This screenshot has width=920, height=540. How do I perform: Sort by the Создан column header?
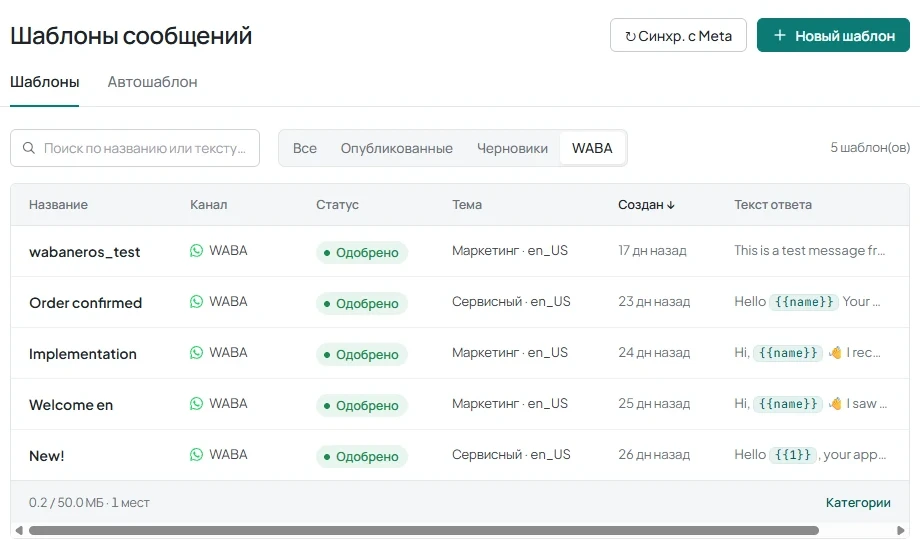[646, 205]
